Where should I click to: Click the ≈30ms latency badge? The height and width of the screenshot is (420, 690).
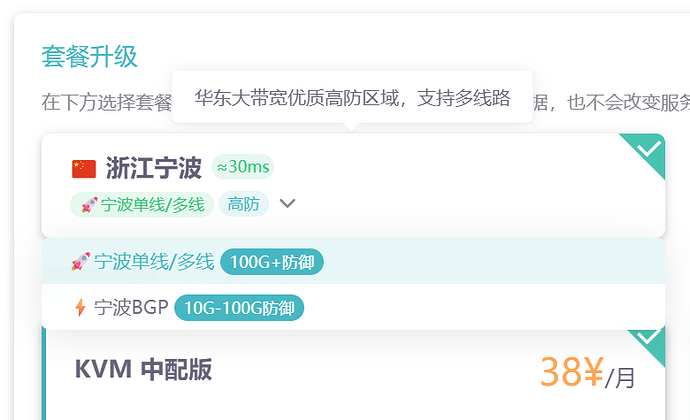[243, 167]
